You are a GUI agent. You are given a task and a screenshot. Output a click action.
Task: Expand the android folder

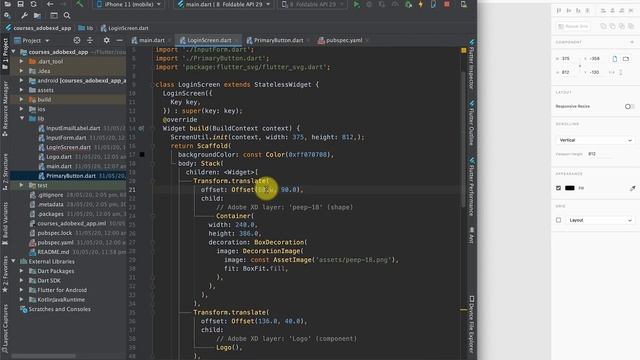click(x=22, y=80)
